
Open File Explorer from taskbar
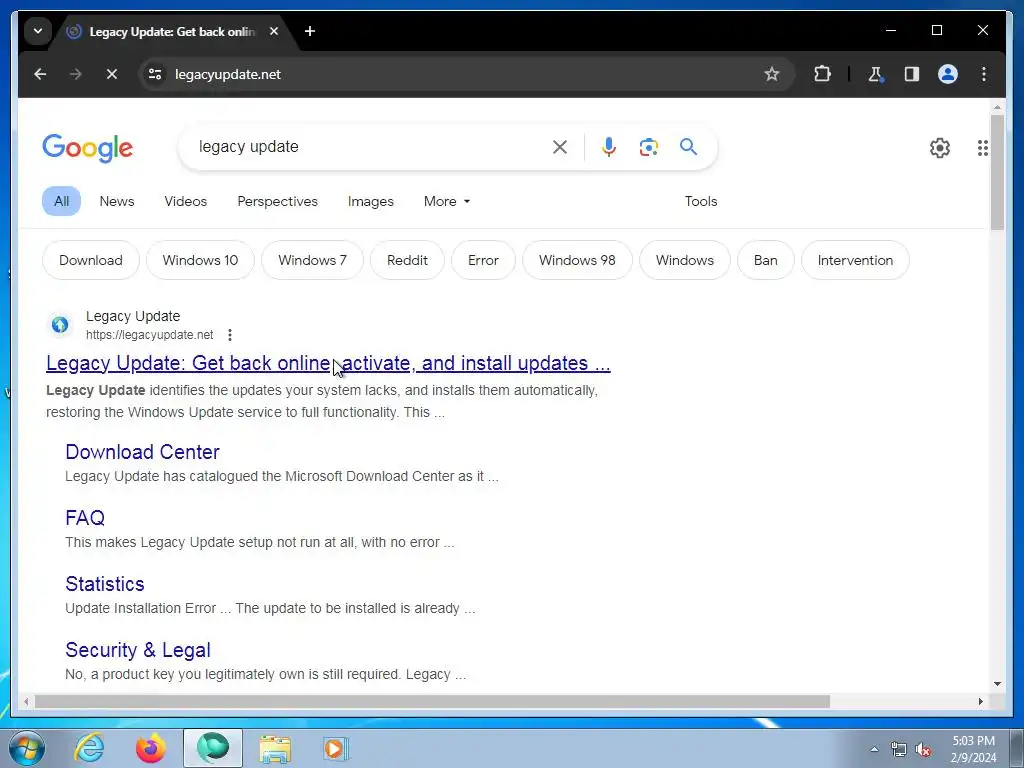(275, 748)
